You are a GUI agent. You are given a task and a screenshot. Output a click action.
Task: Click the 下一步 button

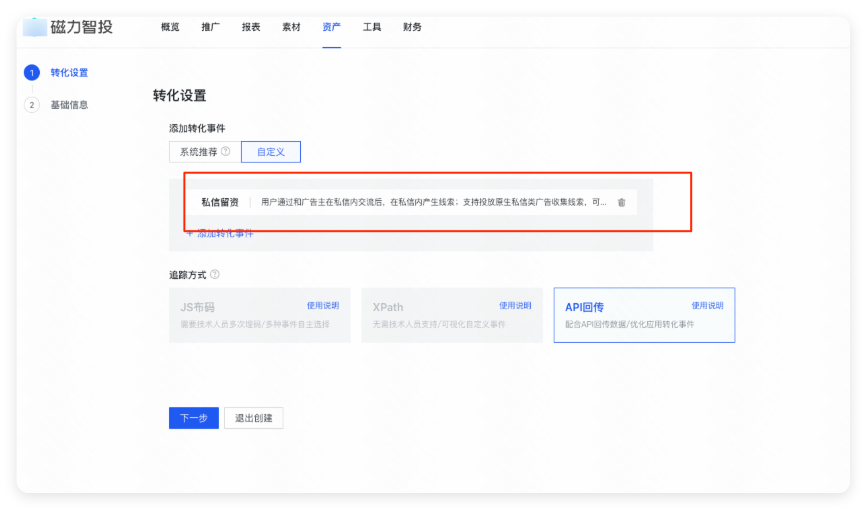pos(194,418)
